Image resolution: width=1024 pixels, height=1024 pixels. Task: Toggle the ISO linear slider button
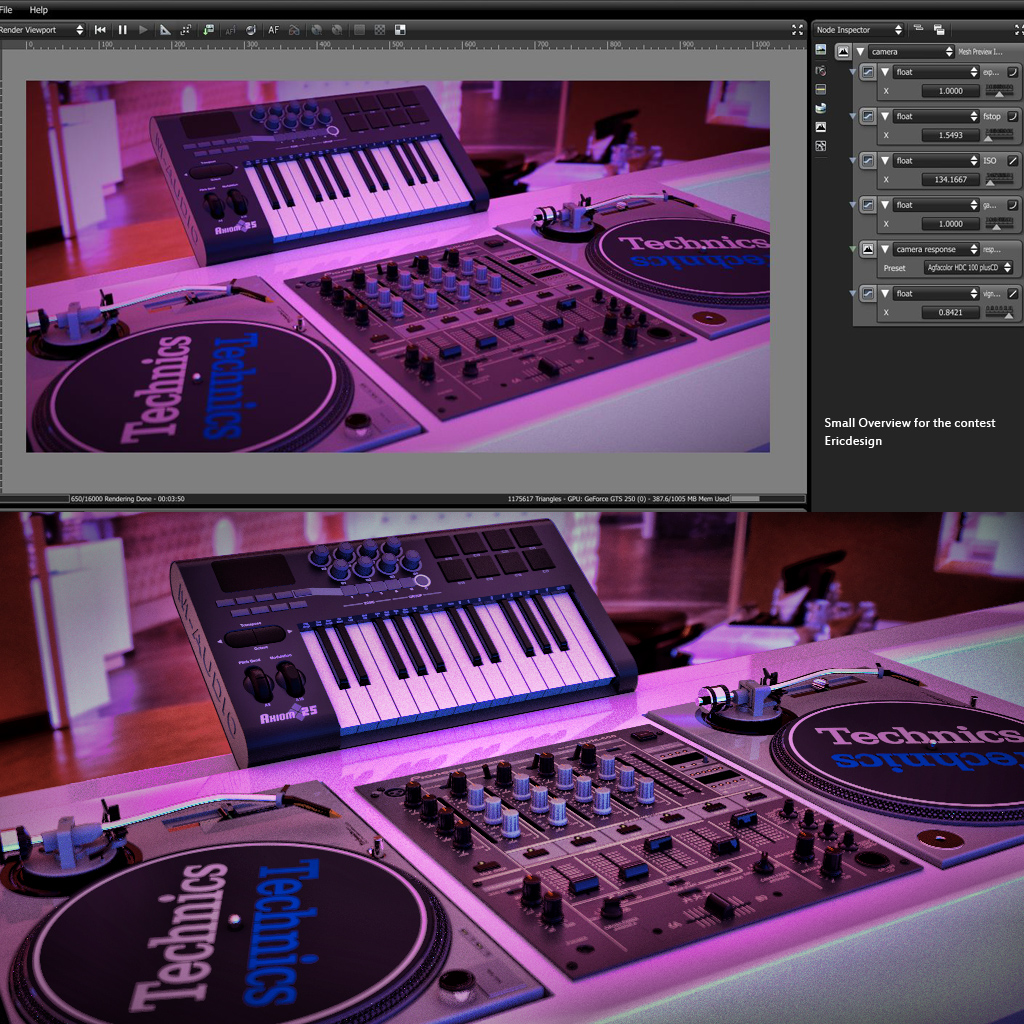point(1012,161)
